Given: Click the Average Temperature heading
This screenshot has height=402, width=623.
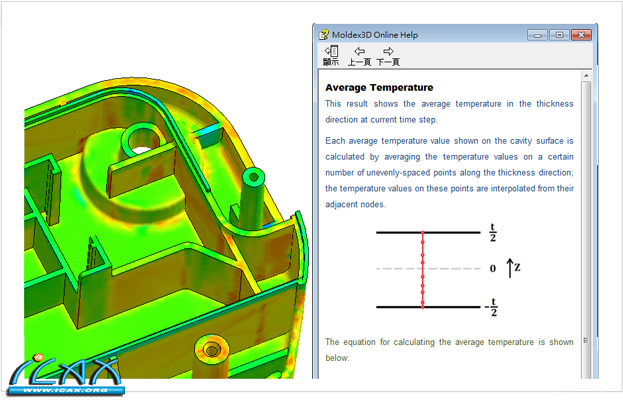Looking at the screenshot, I should point(379,87).
